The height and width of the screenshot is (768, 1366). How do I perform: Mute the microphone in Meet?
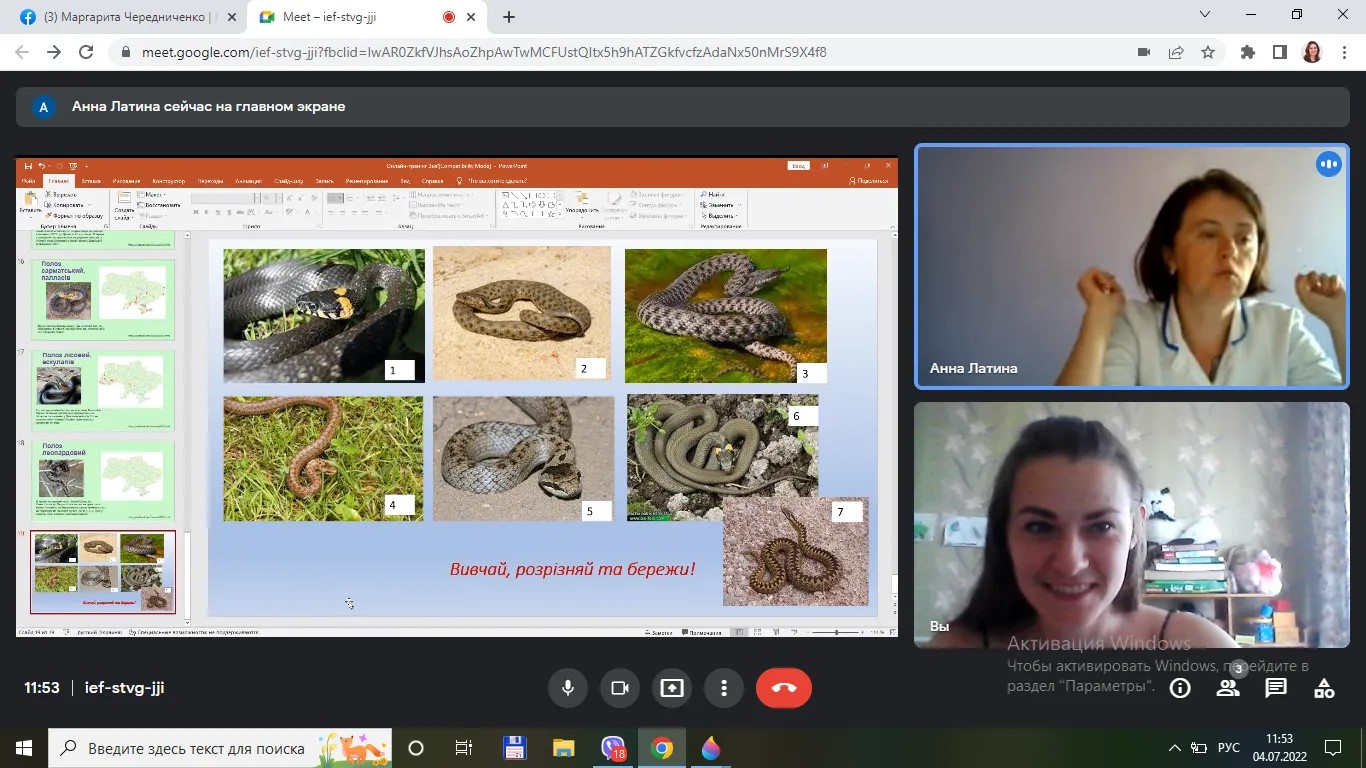click(568, 688)
